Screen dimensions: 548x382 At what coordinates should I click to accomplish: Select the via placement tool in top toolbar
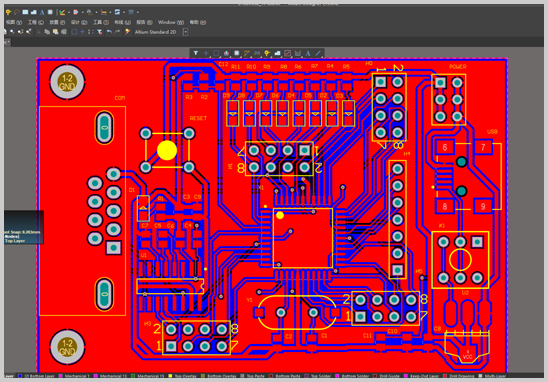pos(8,12)
